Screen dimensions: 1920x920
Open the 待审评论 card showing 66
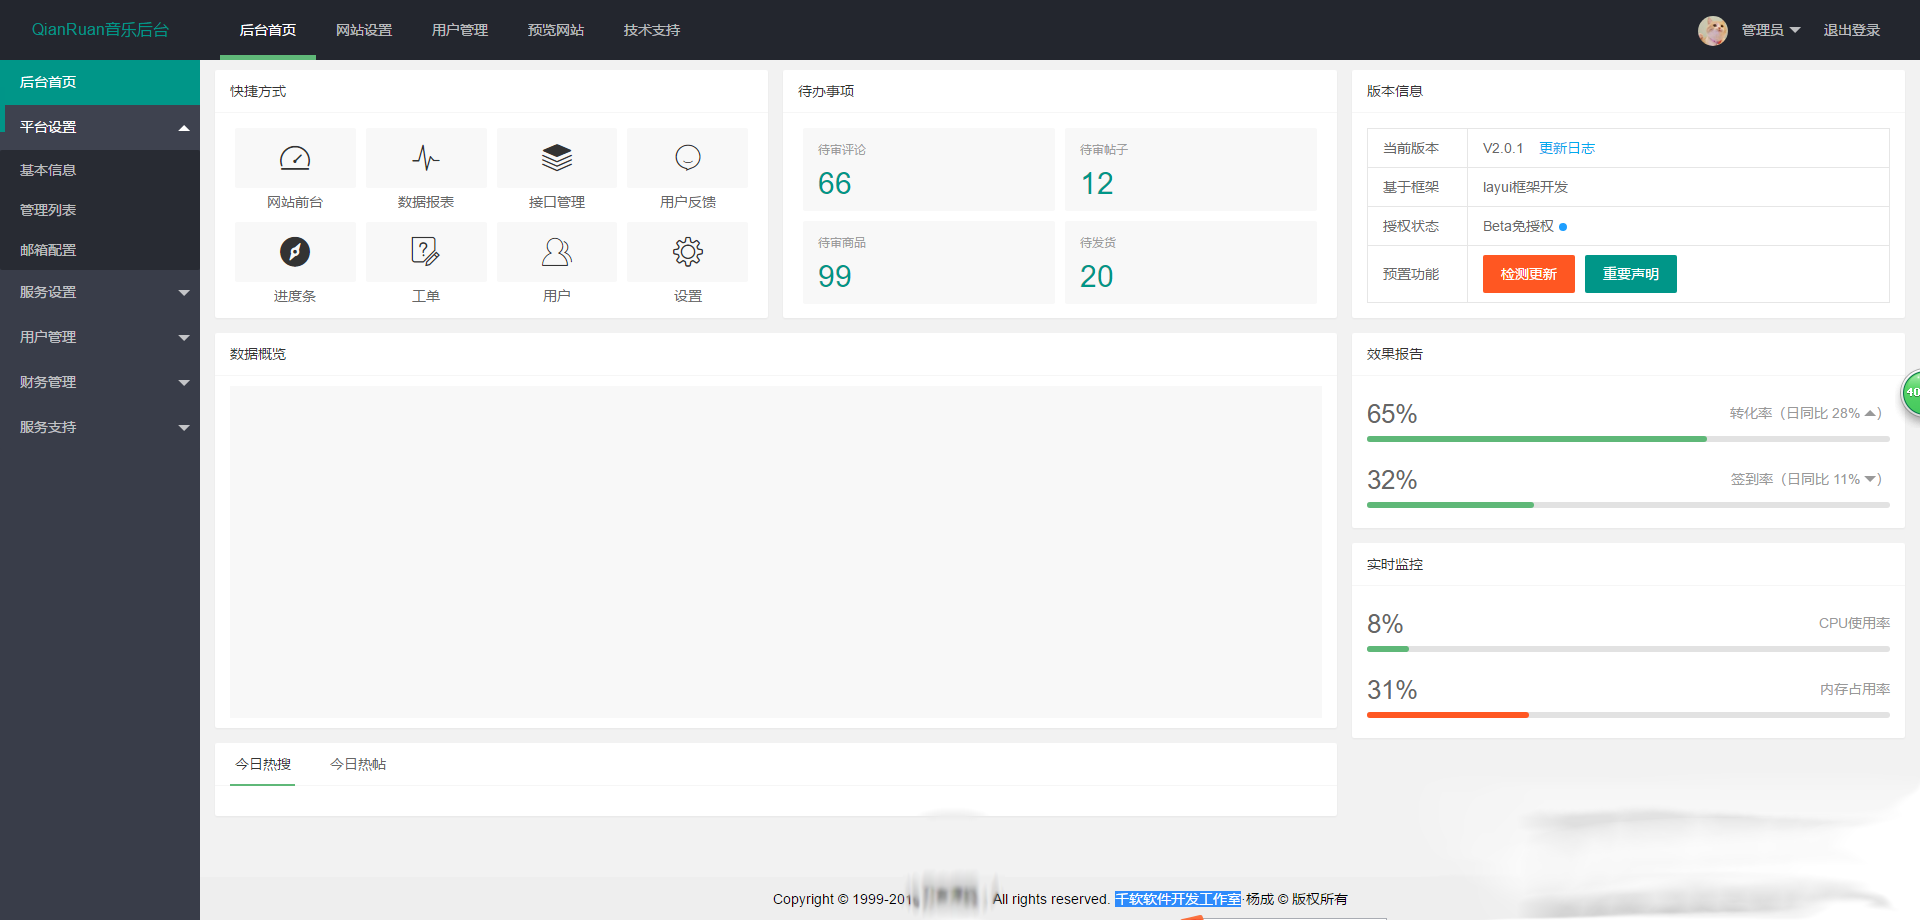click(x=929, y=169)
